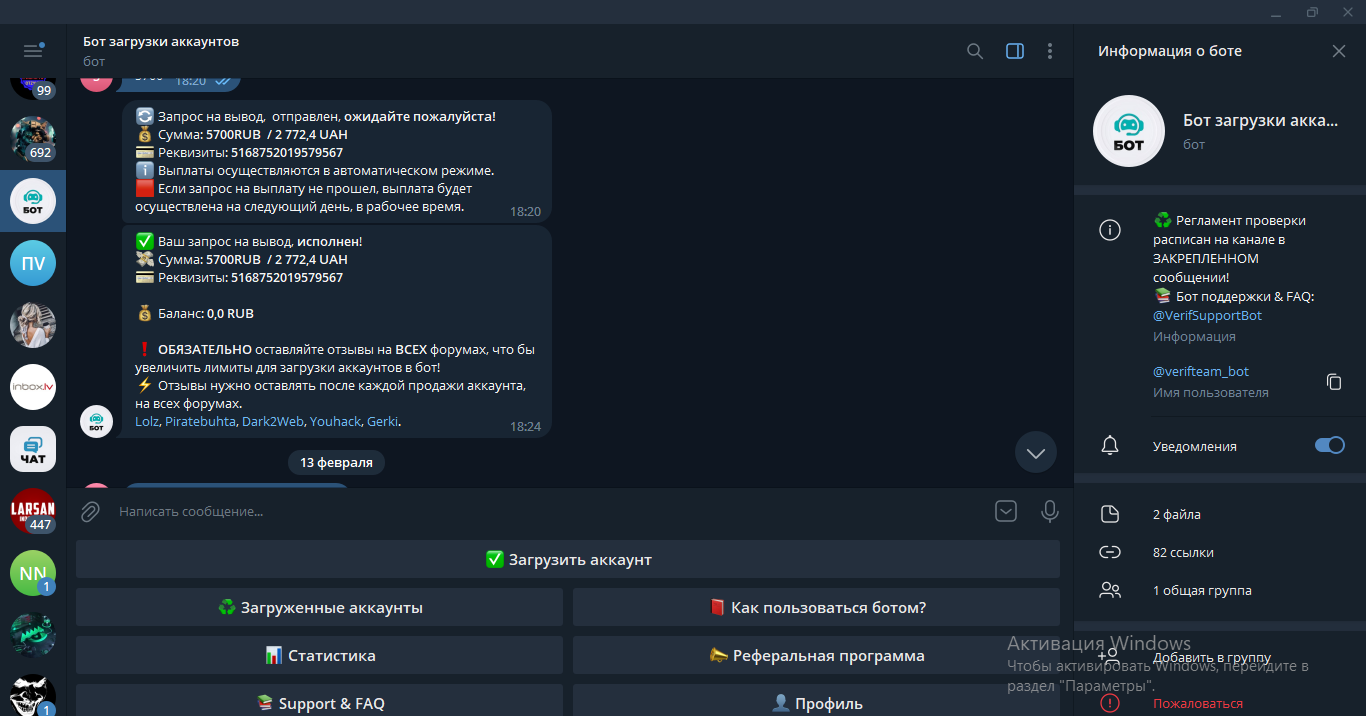The height and width of the screenshot is (716, 1366).
Task: Open the 82 ссылки shared links section
Action: pos(1183,552)
